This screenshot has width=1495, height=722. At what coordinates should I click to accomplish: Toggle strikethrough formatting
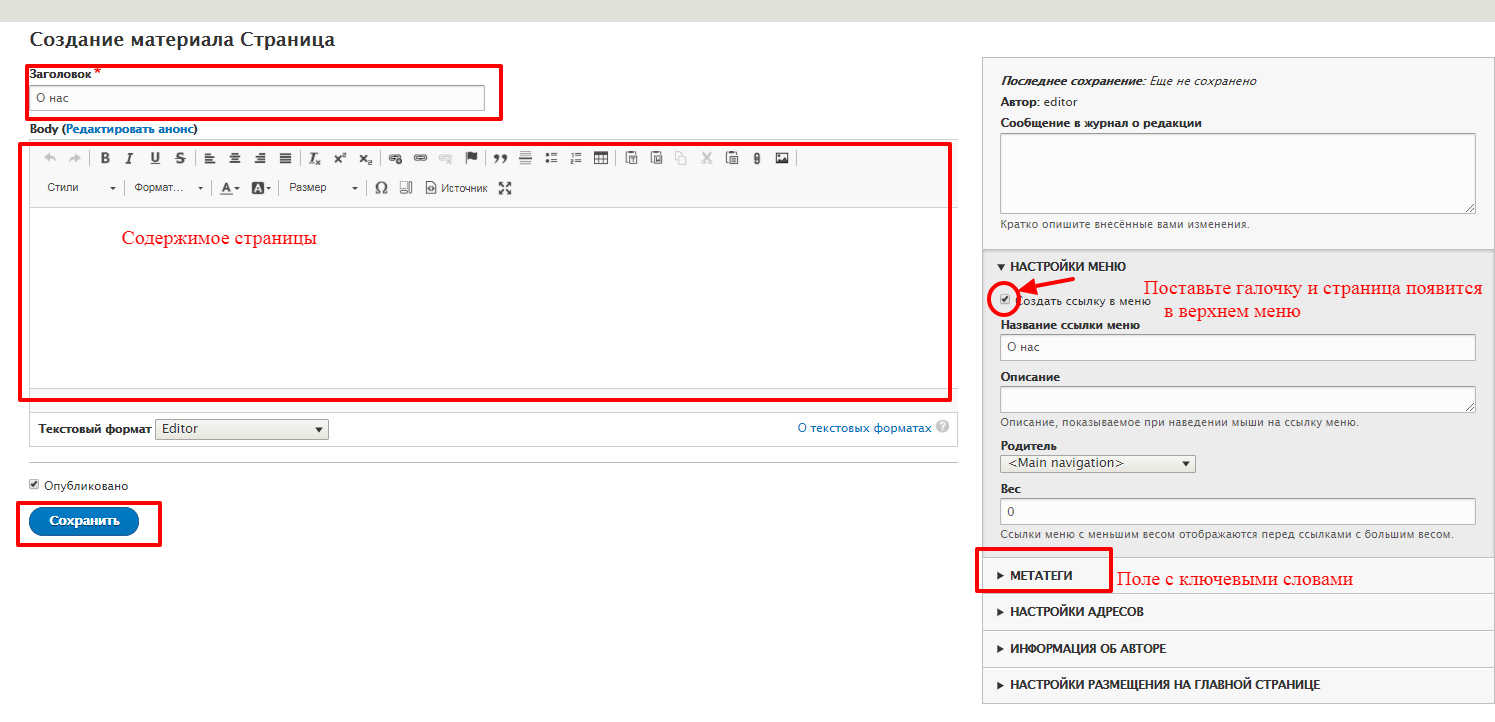(x=180, y=158)
